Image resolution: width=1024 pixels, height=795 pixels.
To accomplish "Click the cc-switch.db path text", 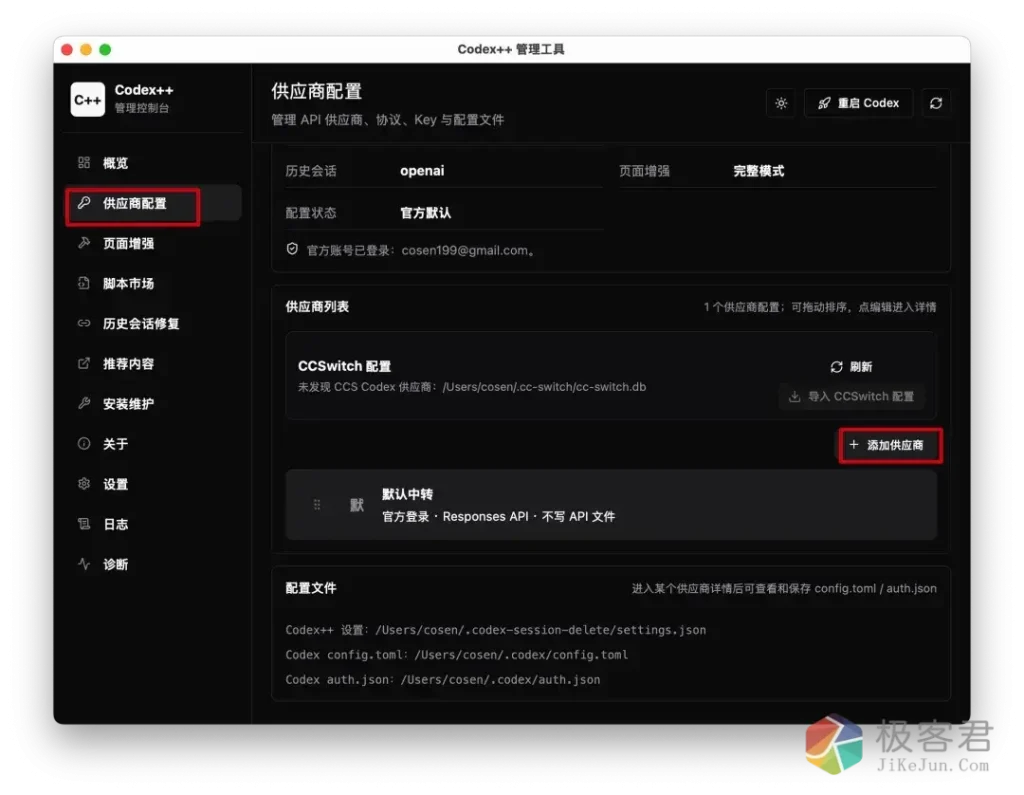I will pyautogui.click(x=544, y=387).
